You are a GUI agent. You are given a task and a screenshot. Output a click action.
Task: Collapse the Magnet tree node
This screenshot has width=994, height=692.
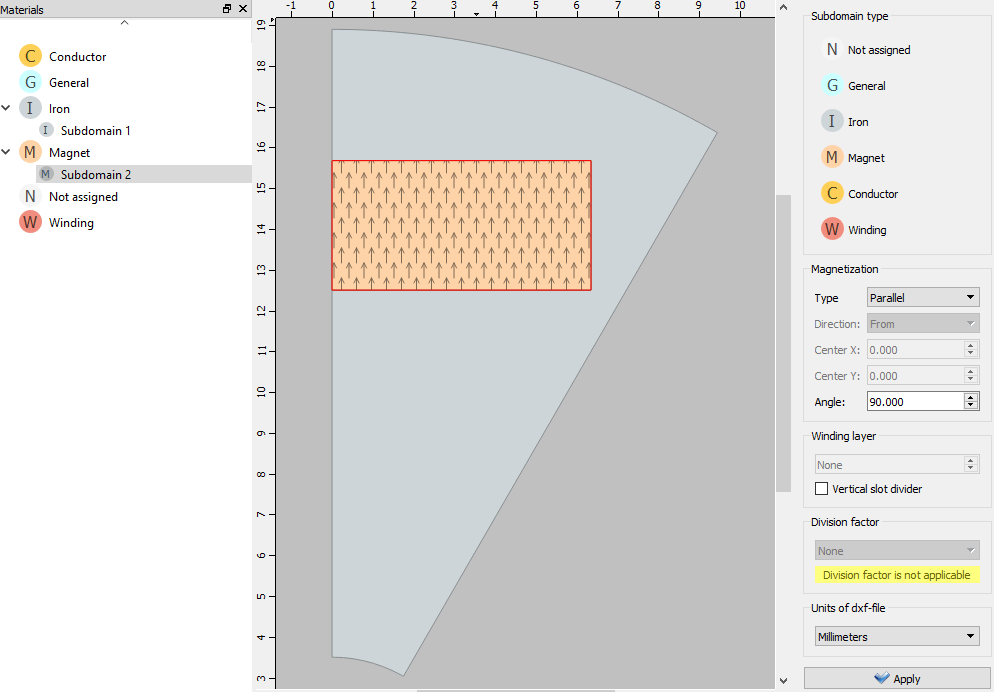pos(7,152)
